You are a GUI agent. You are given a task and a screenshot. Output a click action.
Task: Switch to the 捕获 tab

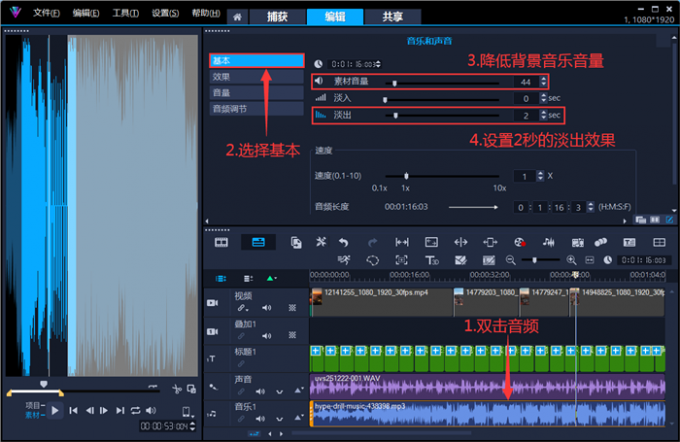(x=277, y=17)
